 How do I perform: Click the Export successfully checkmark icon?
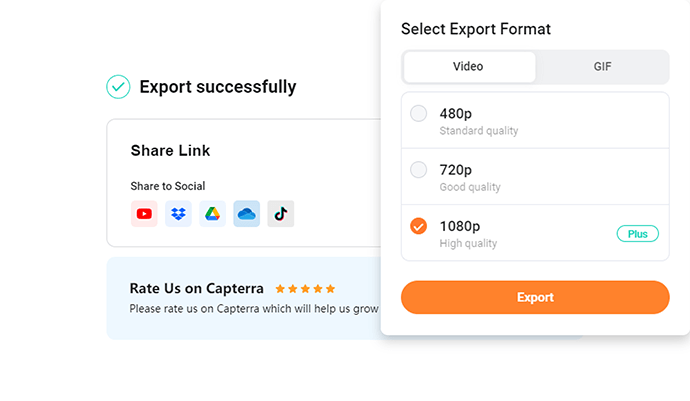pos(118,87)
